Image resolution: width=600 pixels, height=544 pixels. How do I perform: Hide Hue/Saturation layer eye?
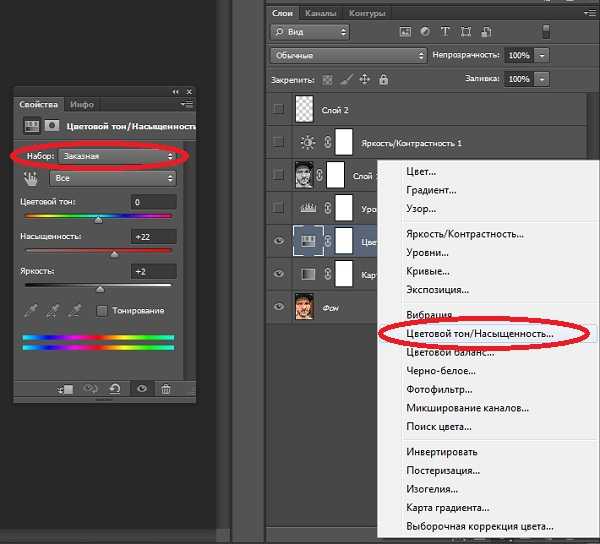tap(279, 241)
